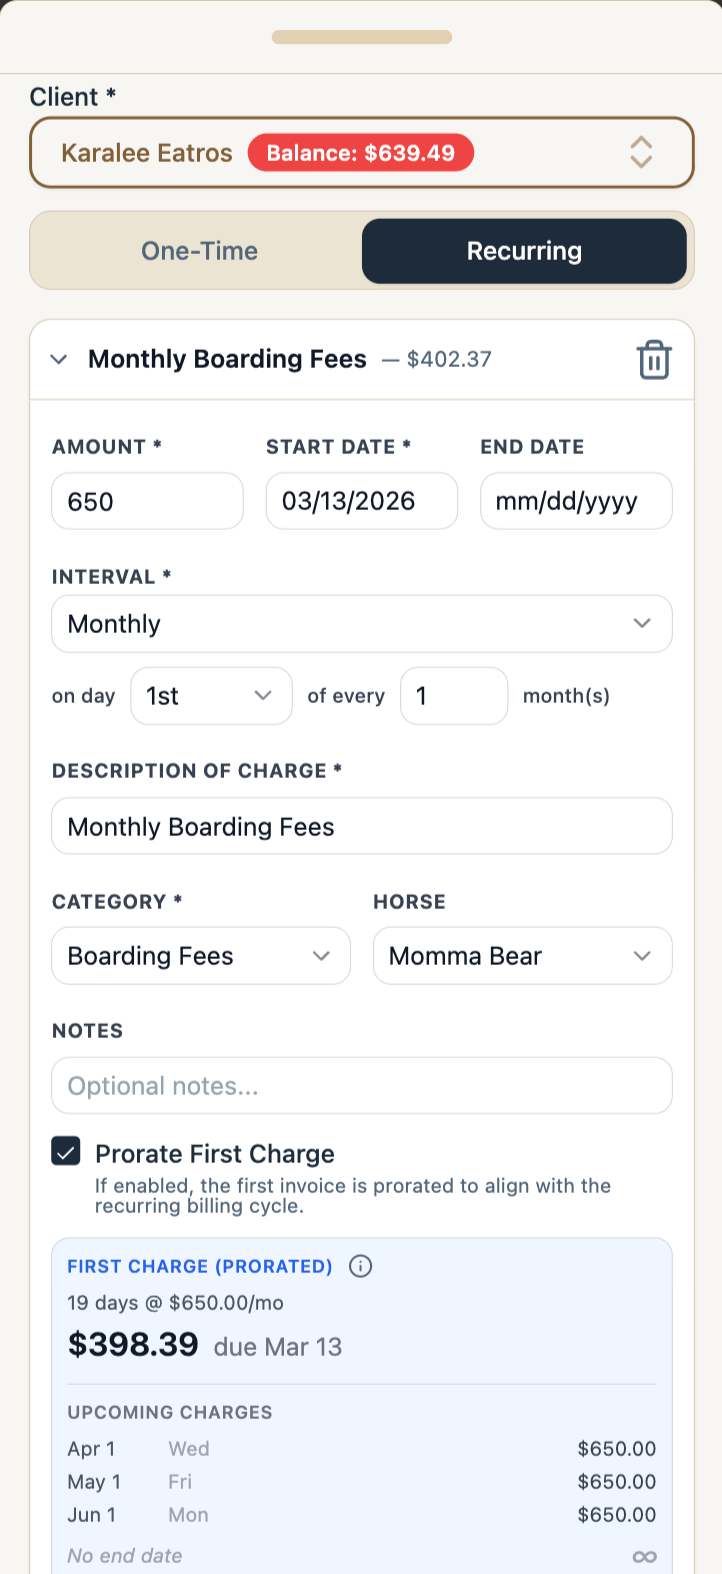Open the Category dropdown showing Boarding Fees
Image resolution: width=722 pixels, height=1574 pixels.
pos(200,955)
